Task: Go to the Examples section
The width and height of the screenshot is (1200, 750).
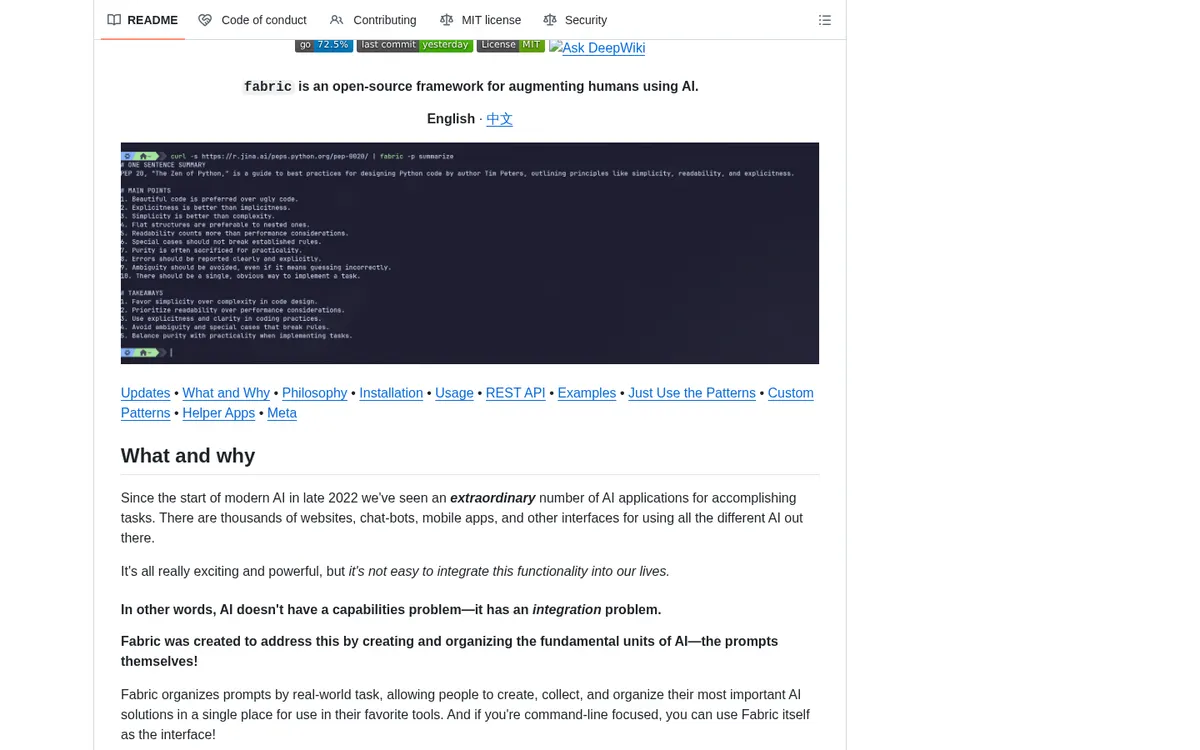Action: tap(587, 393)
